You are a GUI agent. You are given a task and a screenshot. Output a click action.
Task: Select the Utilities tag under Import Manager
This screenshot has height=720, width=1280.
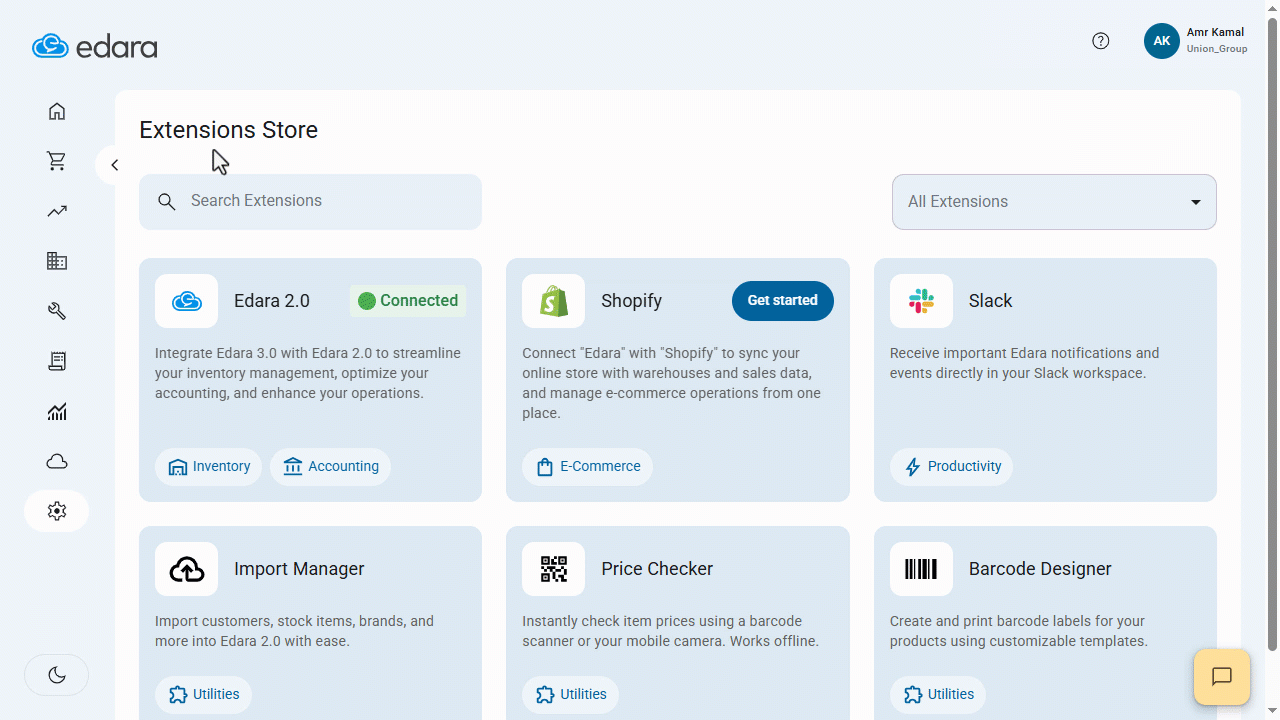click(x=203, y=695)
